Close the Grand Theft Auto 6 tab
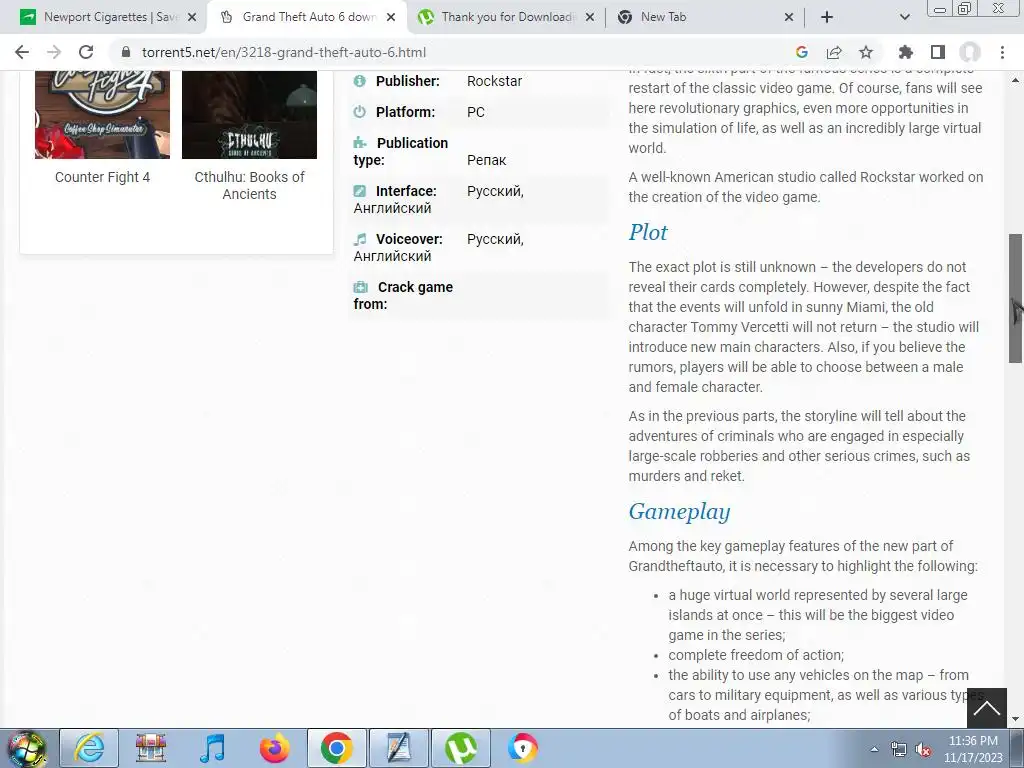Screen dimensions: 1024x768 point(391,17)
